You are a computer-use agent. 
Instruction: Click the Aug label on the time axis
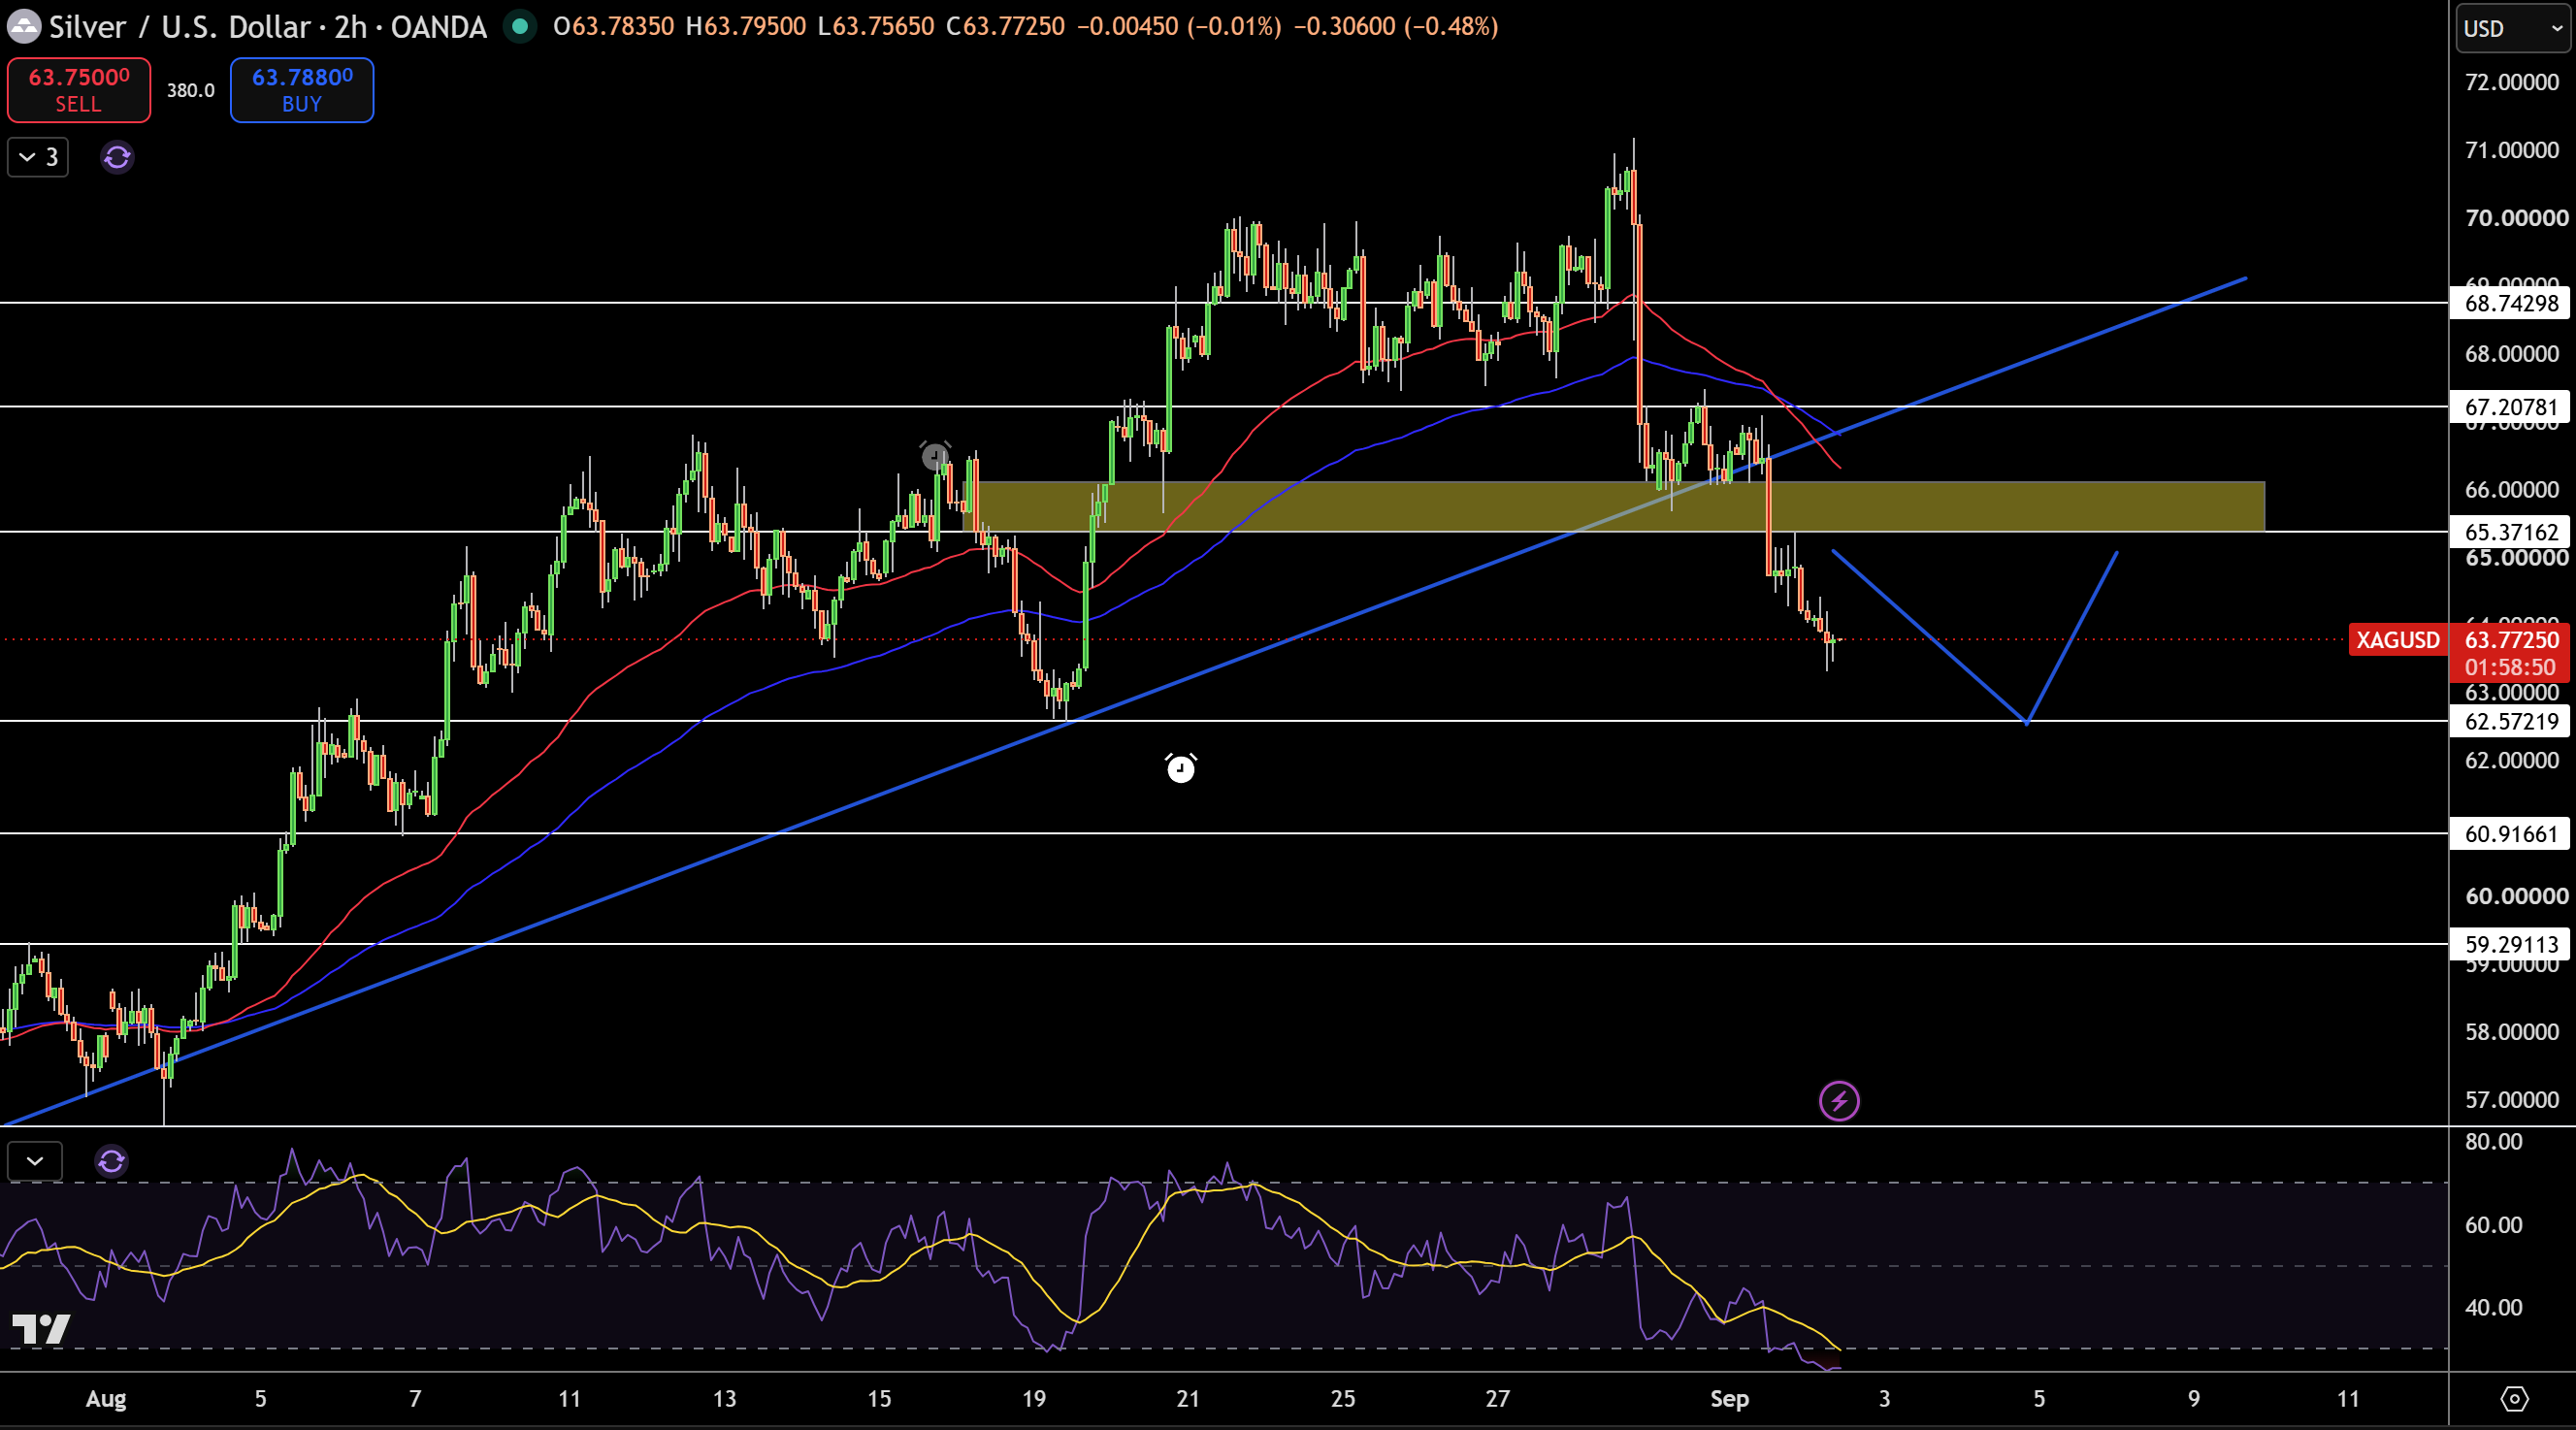click(x=106, y=1398)
